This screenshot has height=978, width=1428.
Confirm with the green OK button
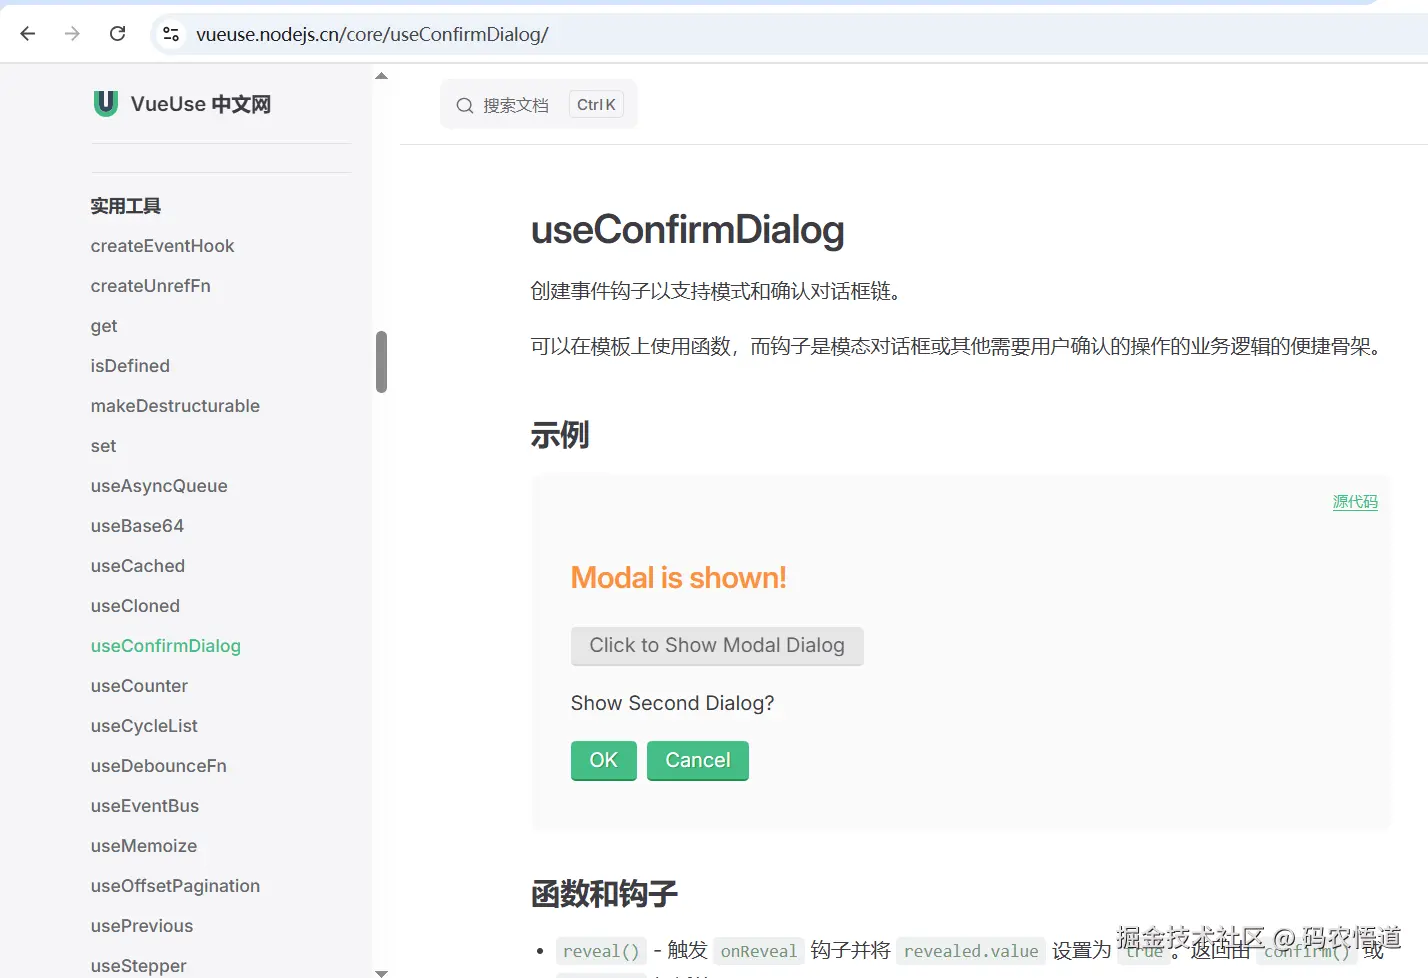tap(603, 760)
